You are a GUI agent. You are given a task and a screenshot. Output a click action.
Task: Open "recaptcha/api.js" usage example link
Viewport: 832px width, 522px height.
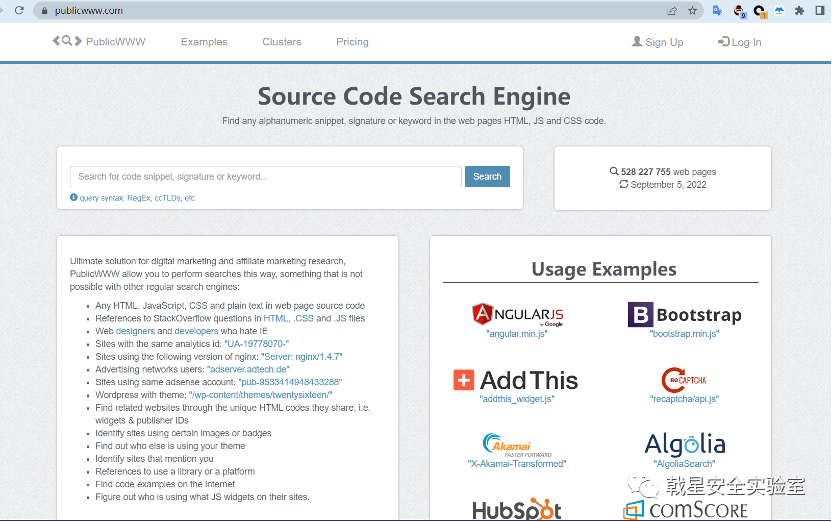684,399
